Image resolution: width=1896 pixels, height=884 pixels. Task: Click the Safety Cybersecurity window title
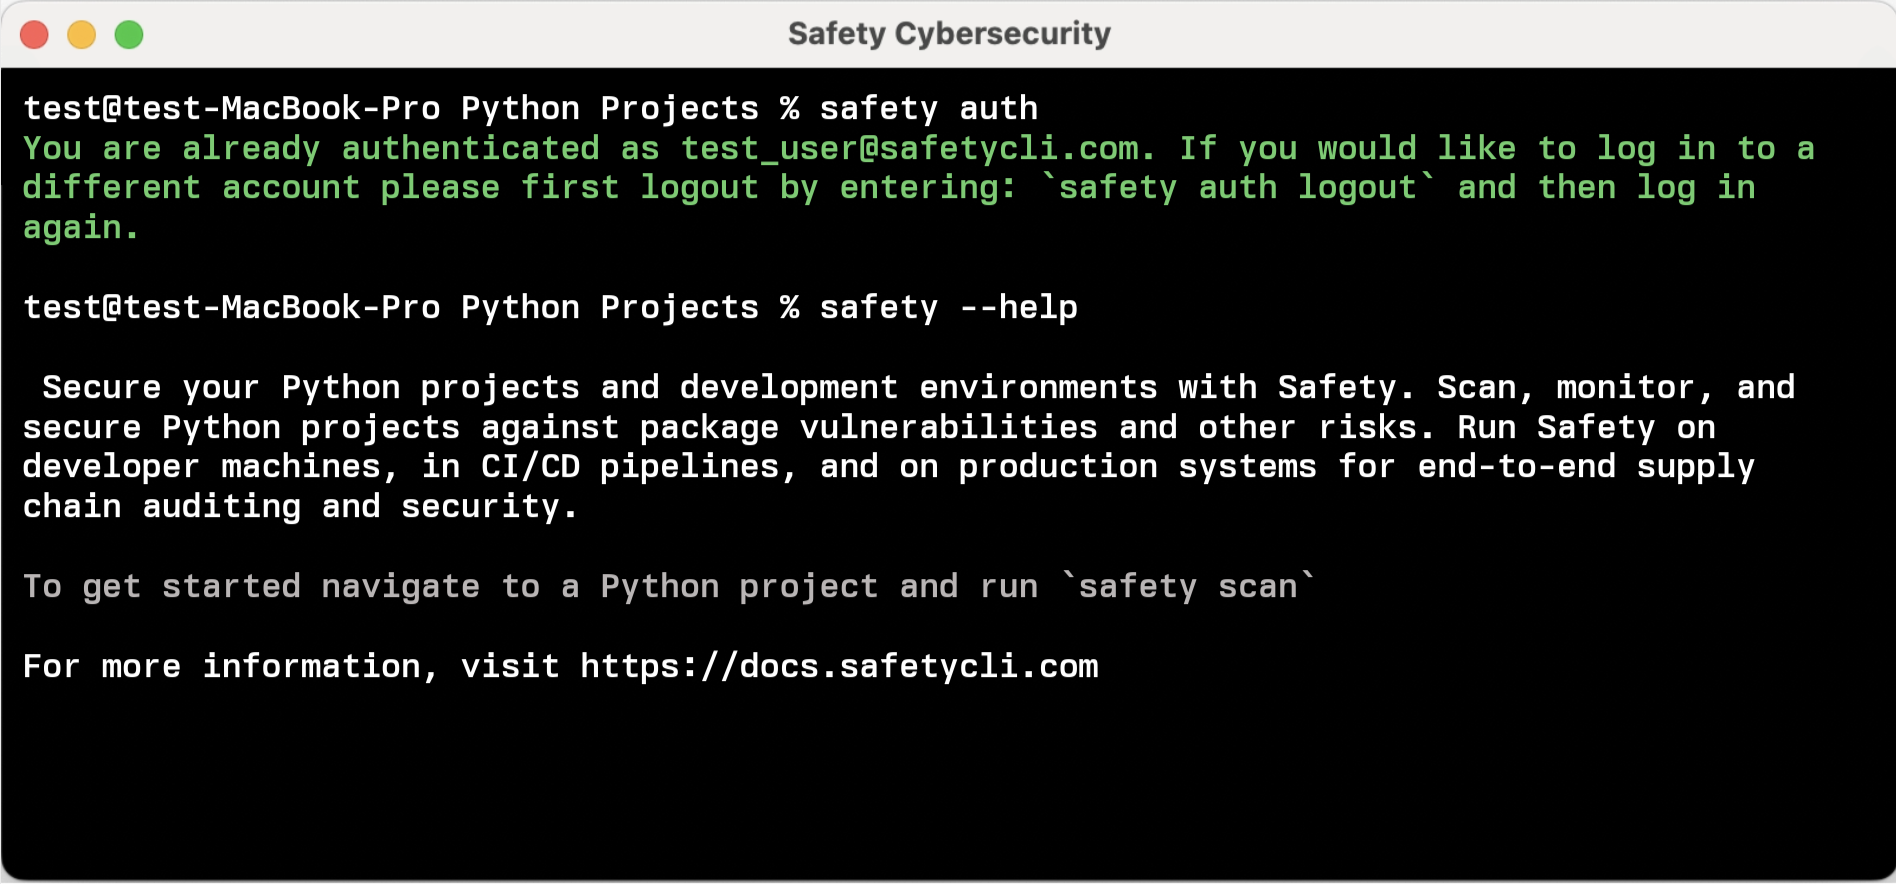[x=948, y=34]
